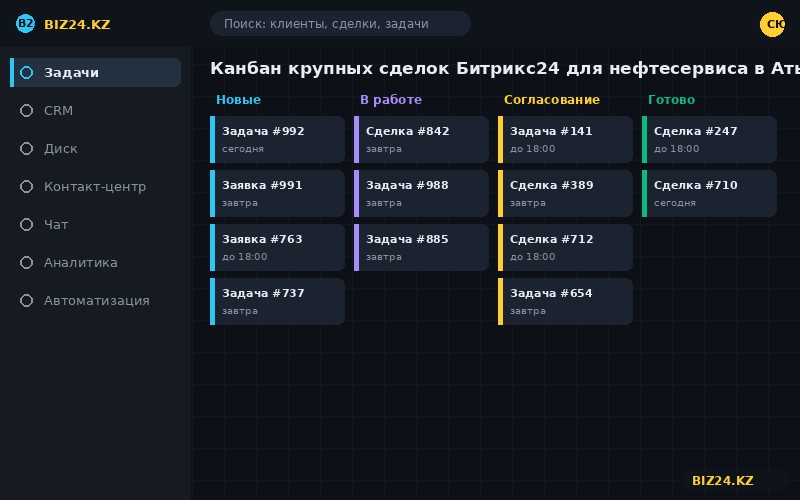Open card Заявка #763
Viewport: 800px width, 500px height.
coord(278,247)
